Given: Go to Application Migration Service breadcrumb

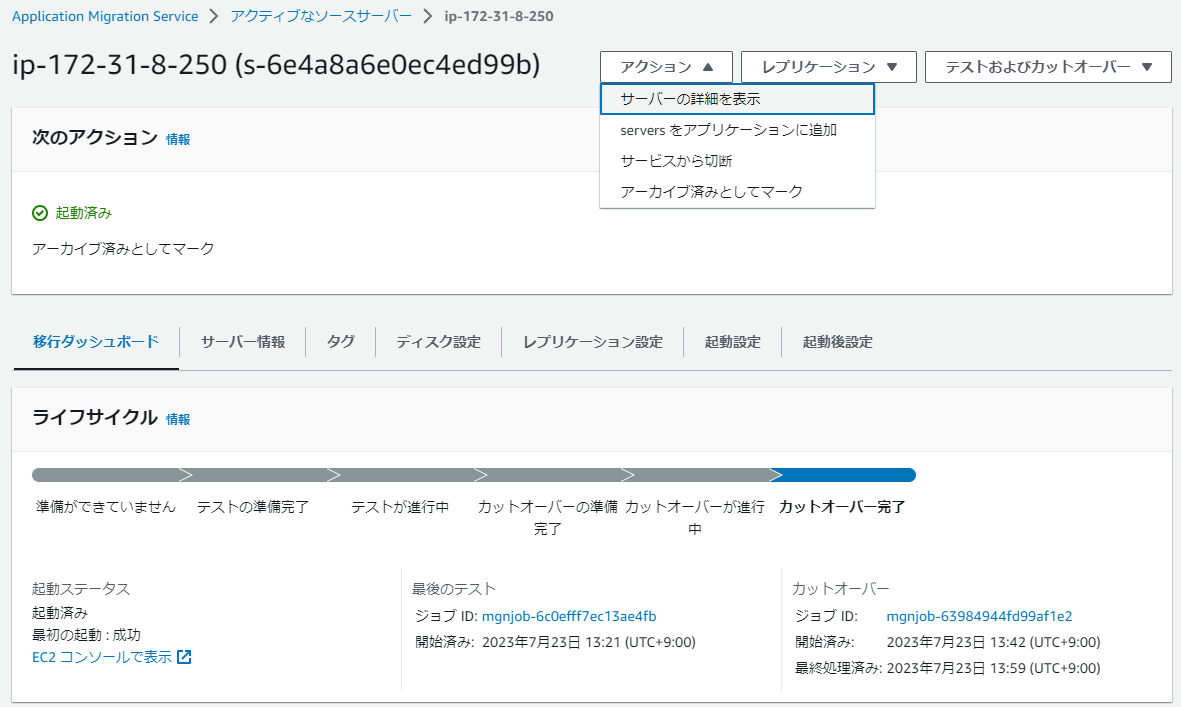Looking at the screenshot, I should (x=105, y=17).
